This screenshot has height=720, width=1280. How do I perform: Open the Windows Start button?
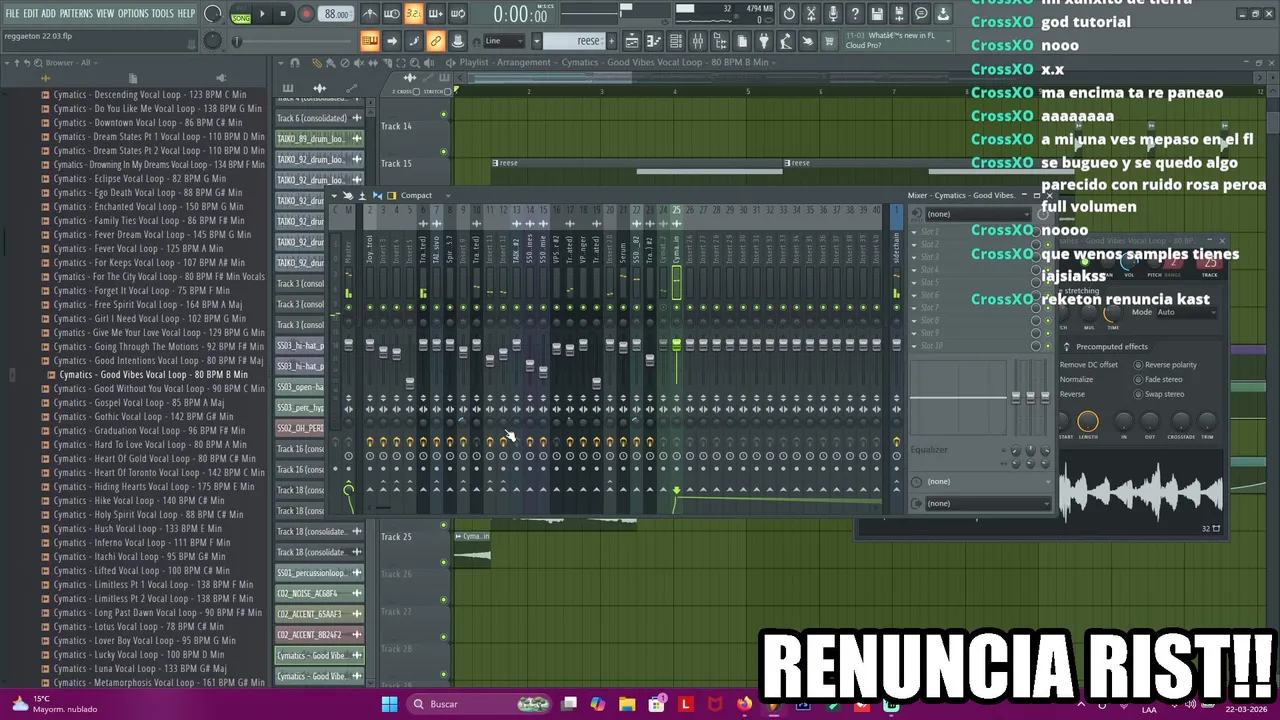pos(389,704)
